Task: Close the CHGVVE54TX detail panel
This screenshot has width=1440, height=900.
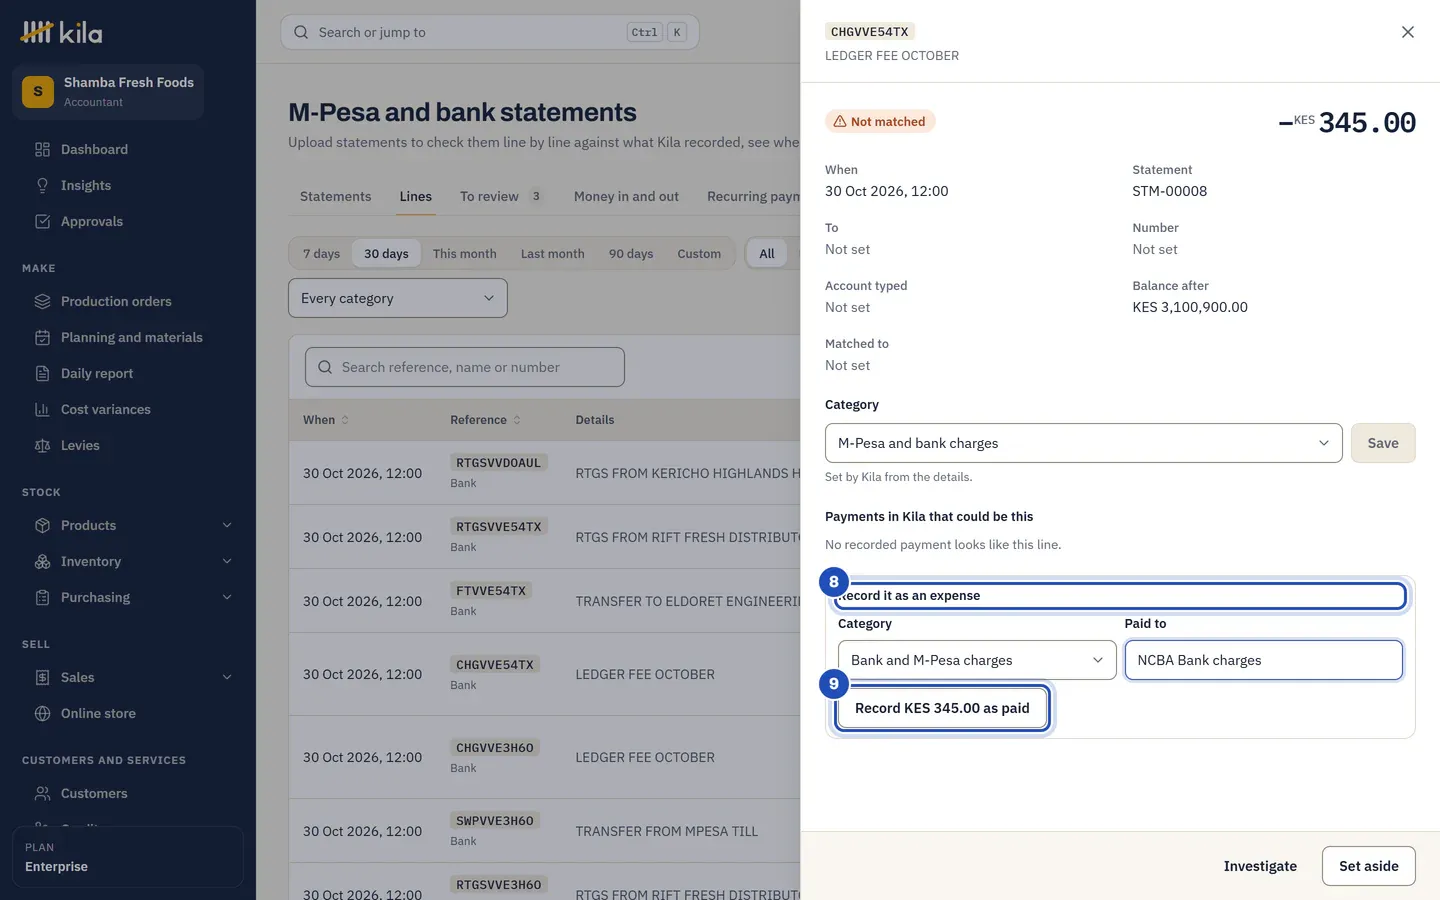Action: [x=1408, y=32]
